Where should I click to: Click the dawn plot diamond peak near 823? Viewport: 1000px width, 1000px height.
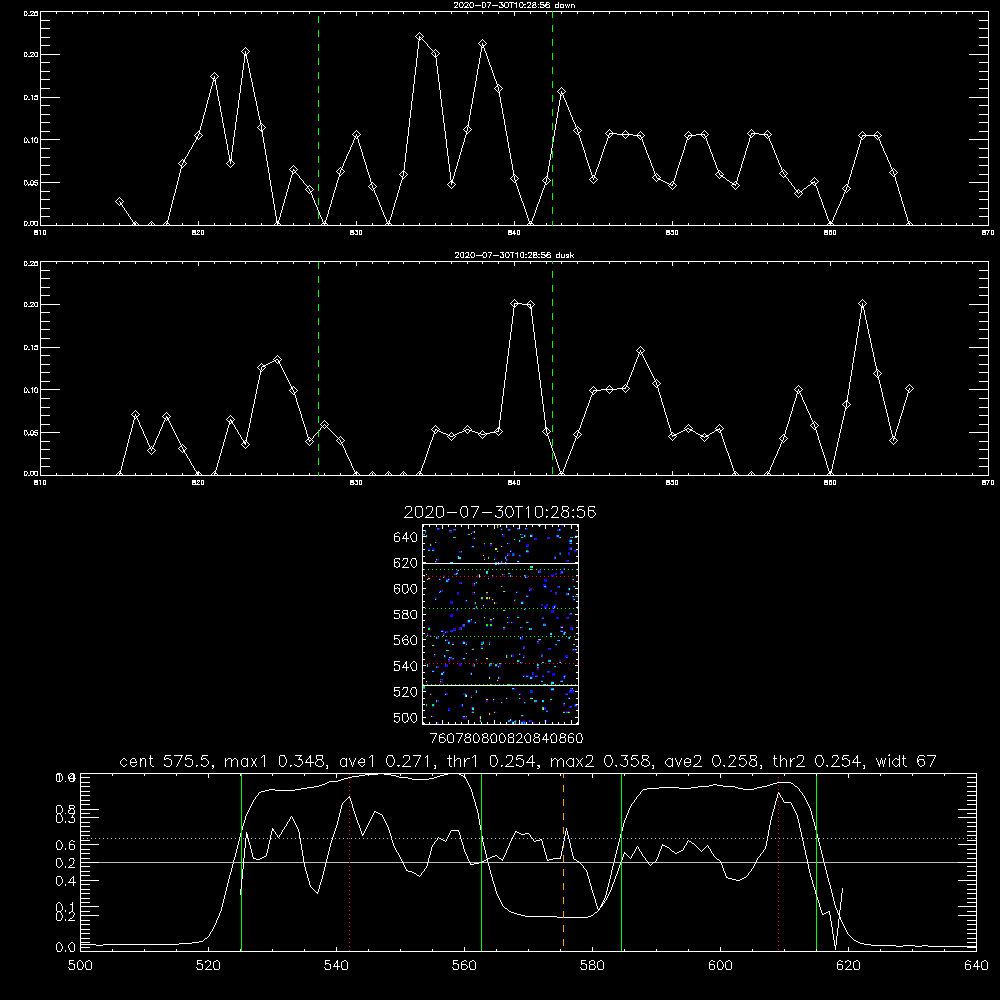tap(246, 52)
